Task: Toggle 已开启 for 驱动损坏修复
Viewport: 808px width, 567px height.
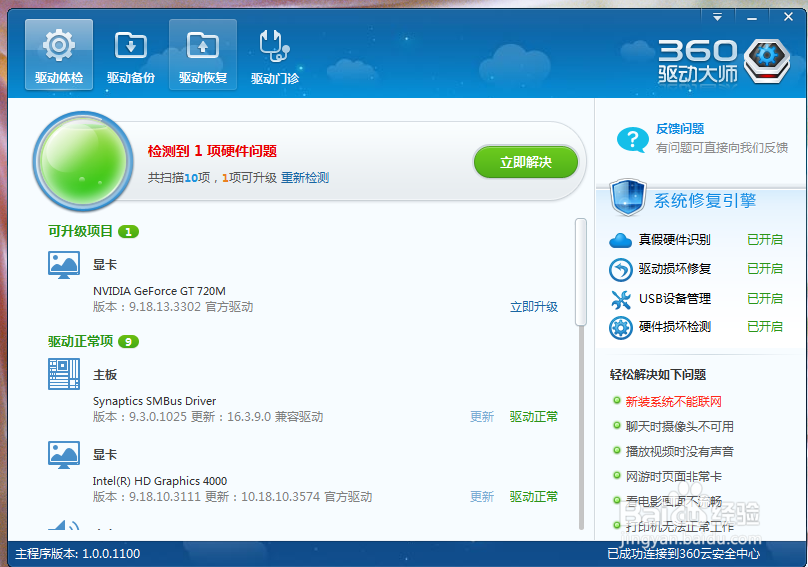Action: [x=765, y=269]
